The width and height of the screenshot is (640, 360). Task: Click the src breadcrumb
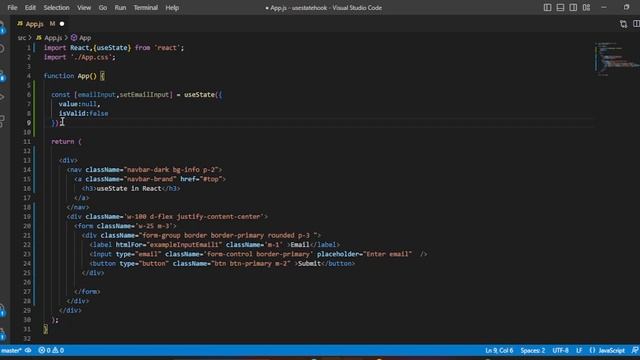22,38
